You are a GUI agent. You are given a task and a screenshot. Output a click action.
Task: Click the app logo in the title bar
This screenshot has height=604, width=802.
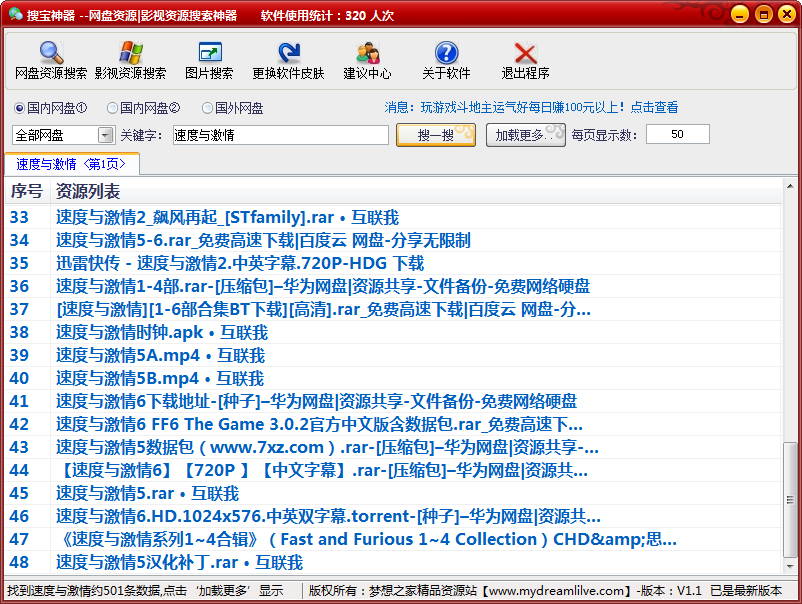coord(15,14)
